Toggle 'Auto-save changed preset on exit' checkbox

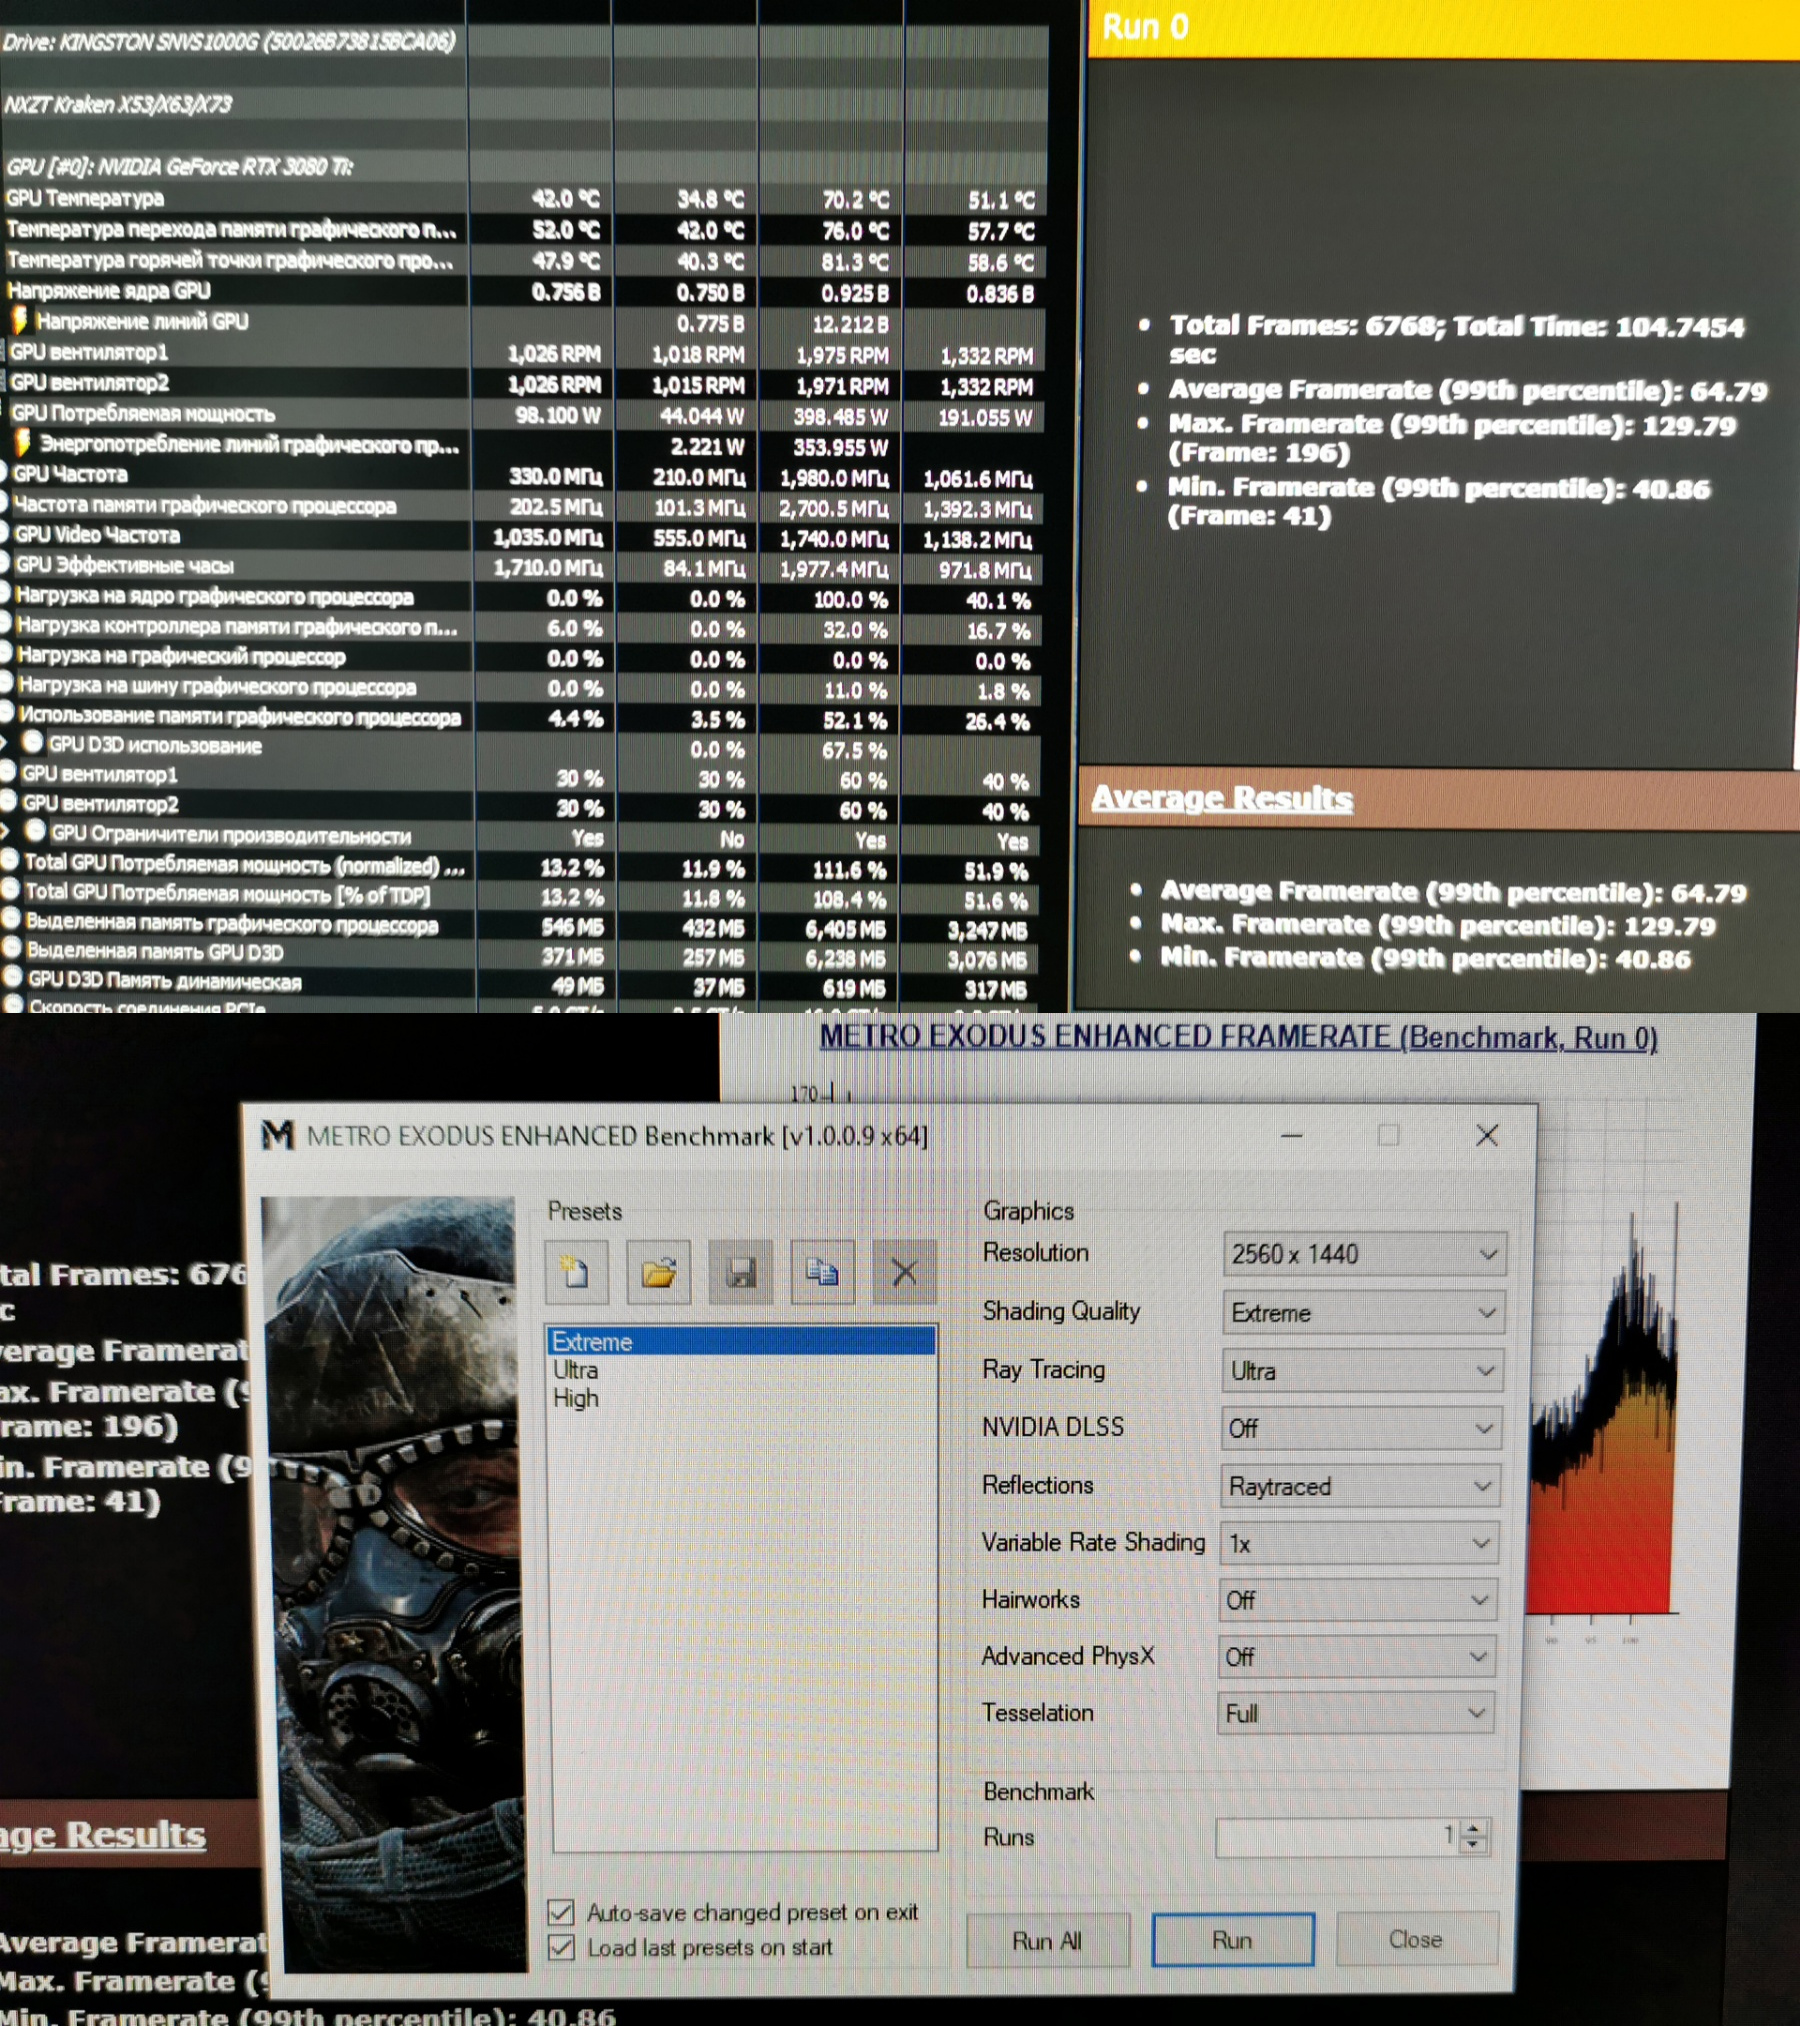pos(561,1913)
